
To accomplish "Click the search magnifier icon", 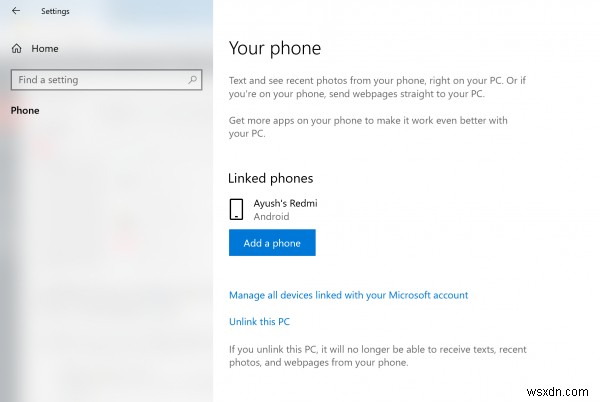I will (192, 80).
